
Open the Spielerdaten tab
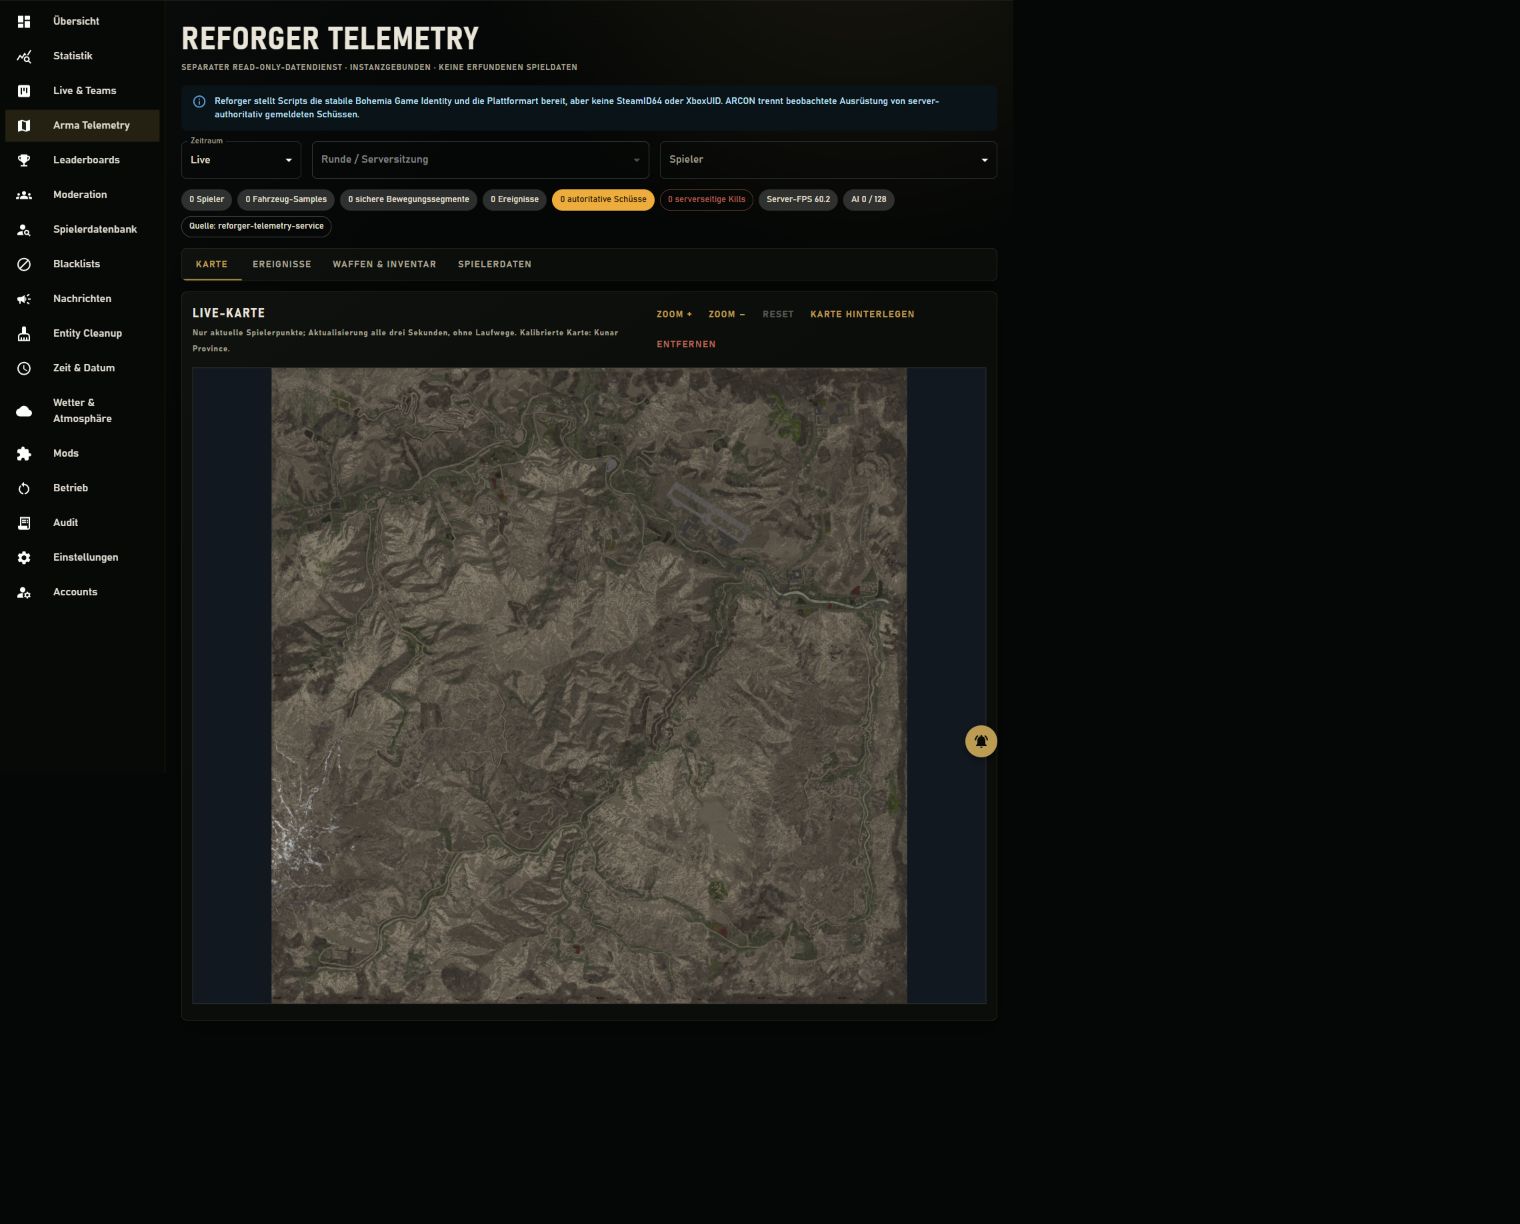coord(495,264)
